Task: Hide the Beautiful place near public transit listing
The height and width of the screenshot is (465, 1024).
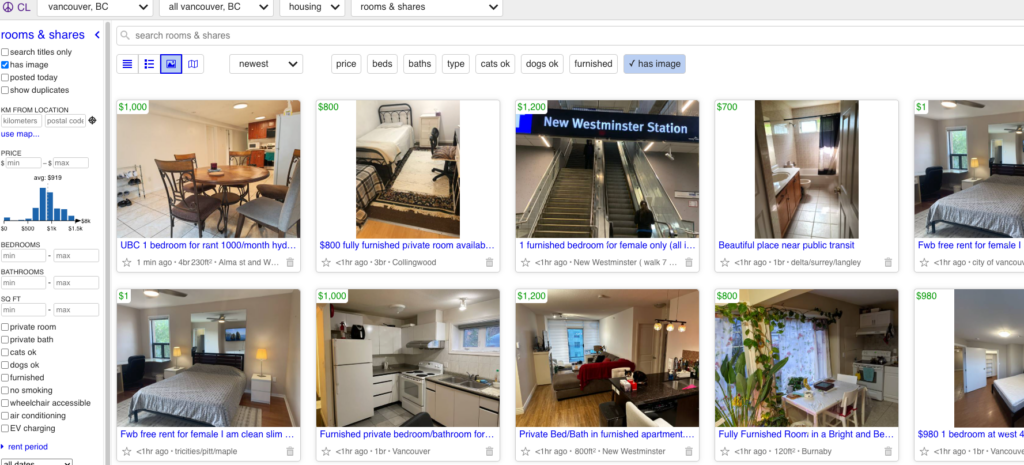Action: (888, 263)
